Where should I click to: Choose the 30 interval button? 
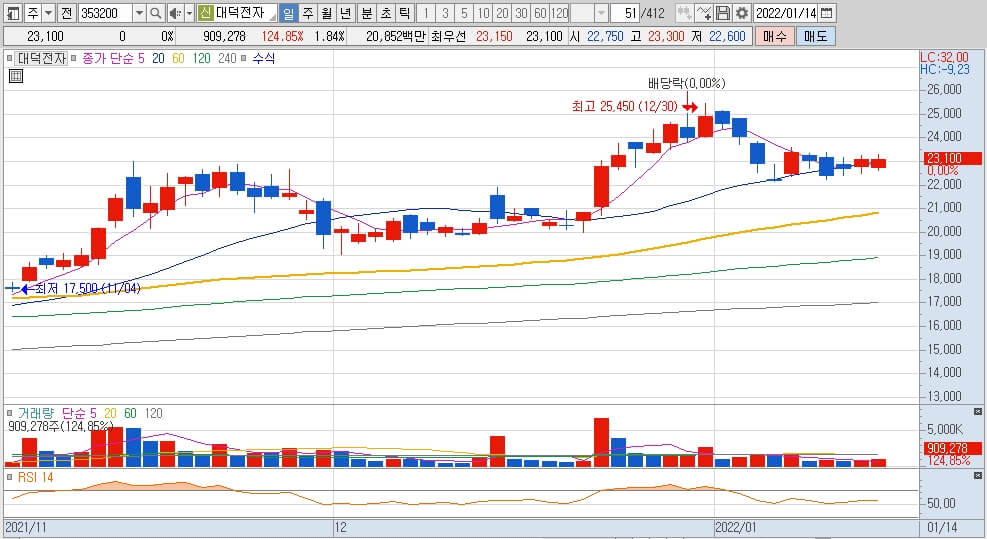(x=521, y=13)
